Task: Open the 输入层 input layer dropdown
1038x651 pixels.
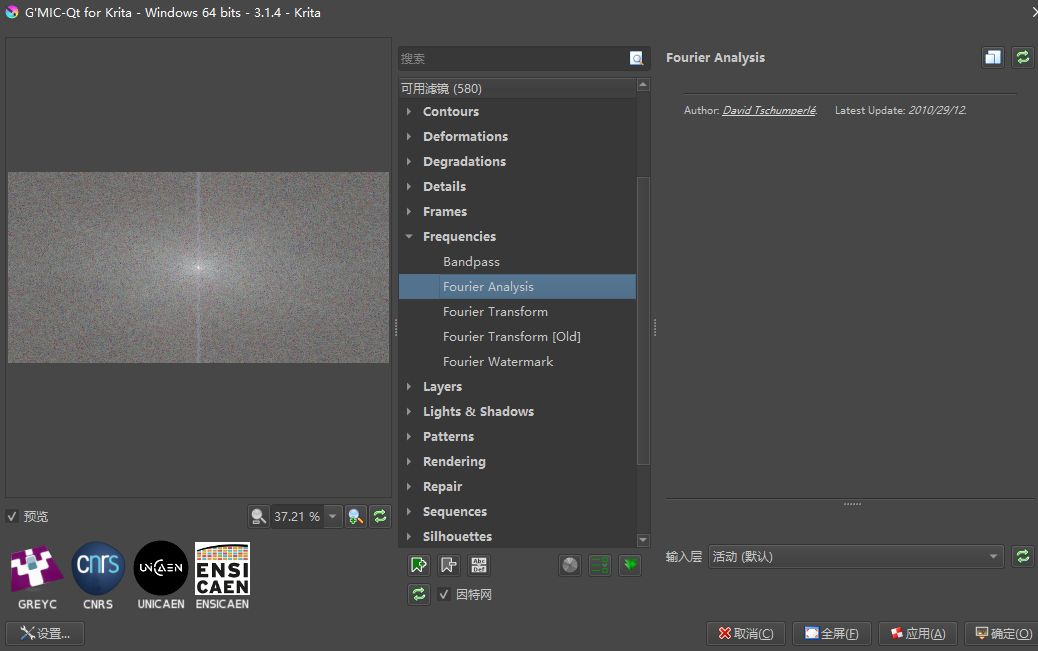Action: tap(855, 556)
